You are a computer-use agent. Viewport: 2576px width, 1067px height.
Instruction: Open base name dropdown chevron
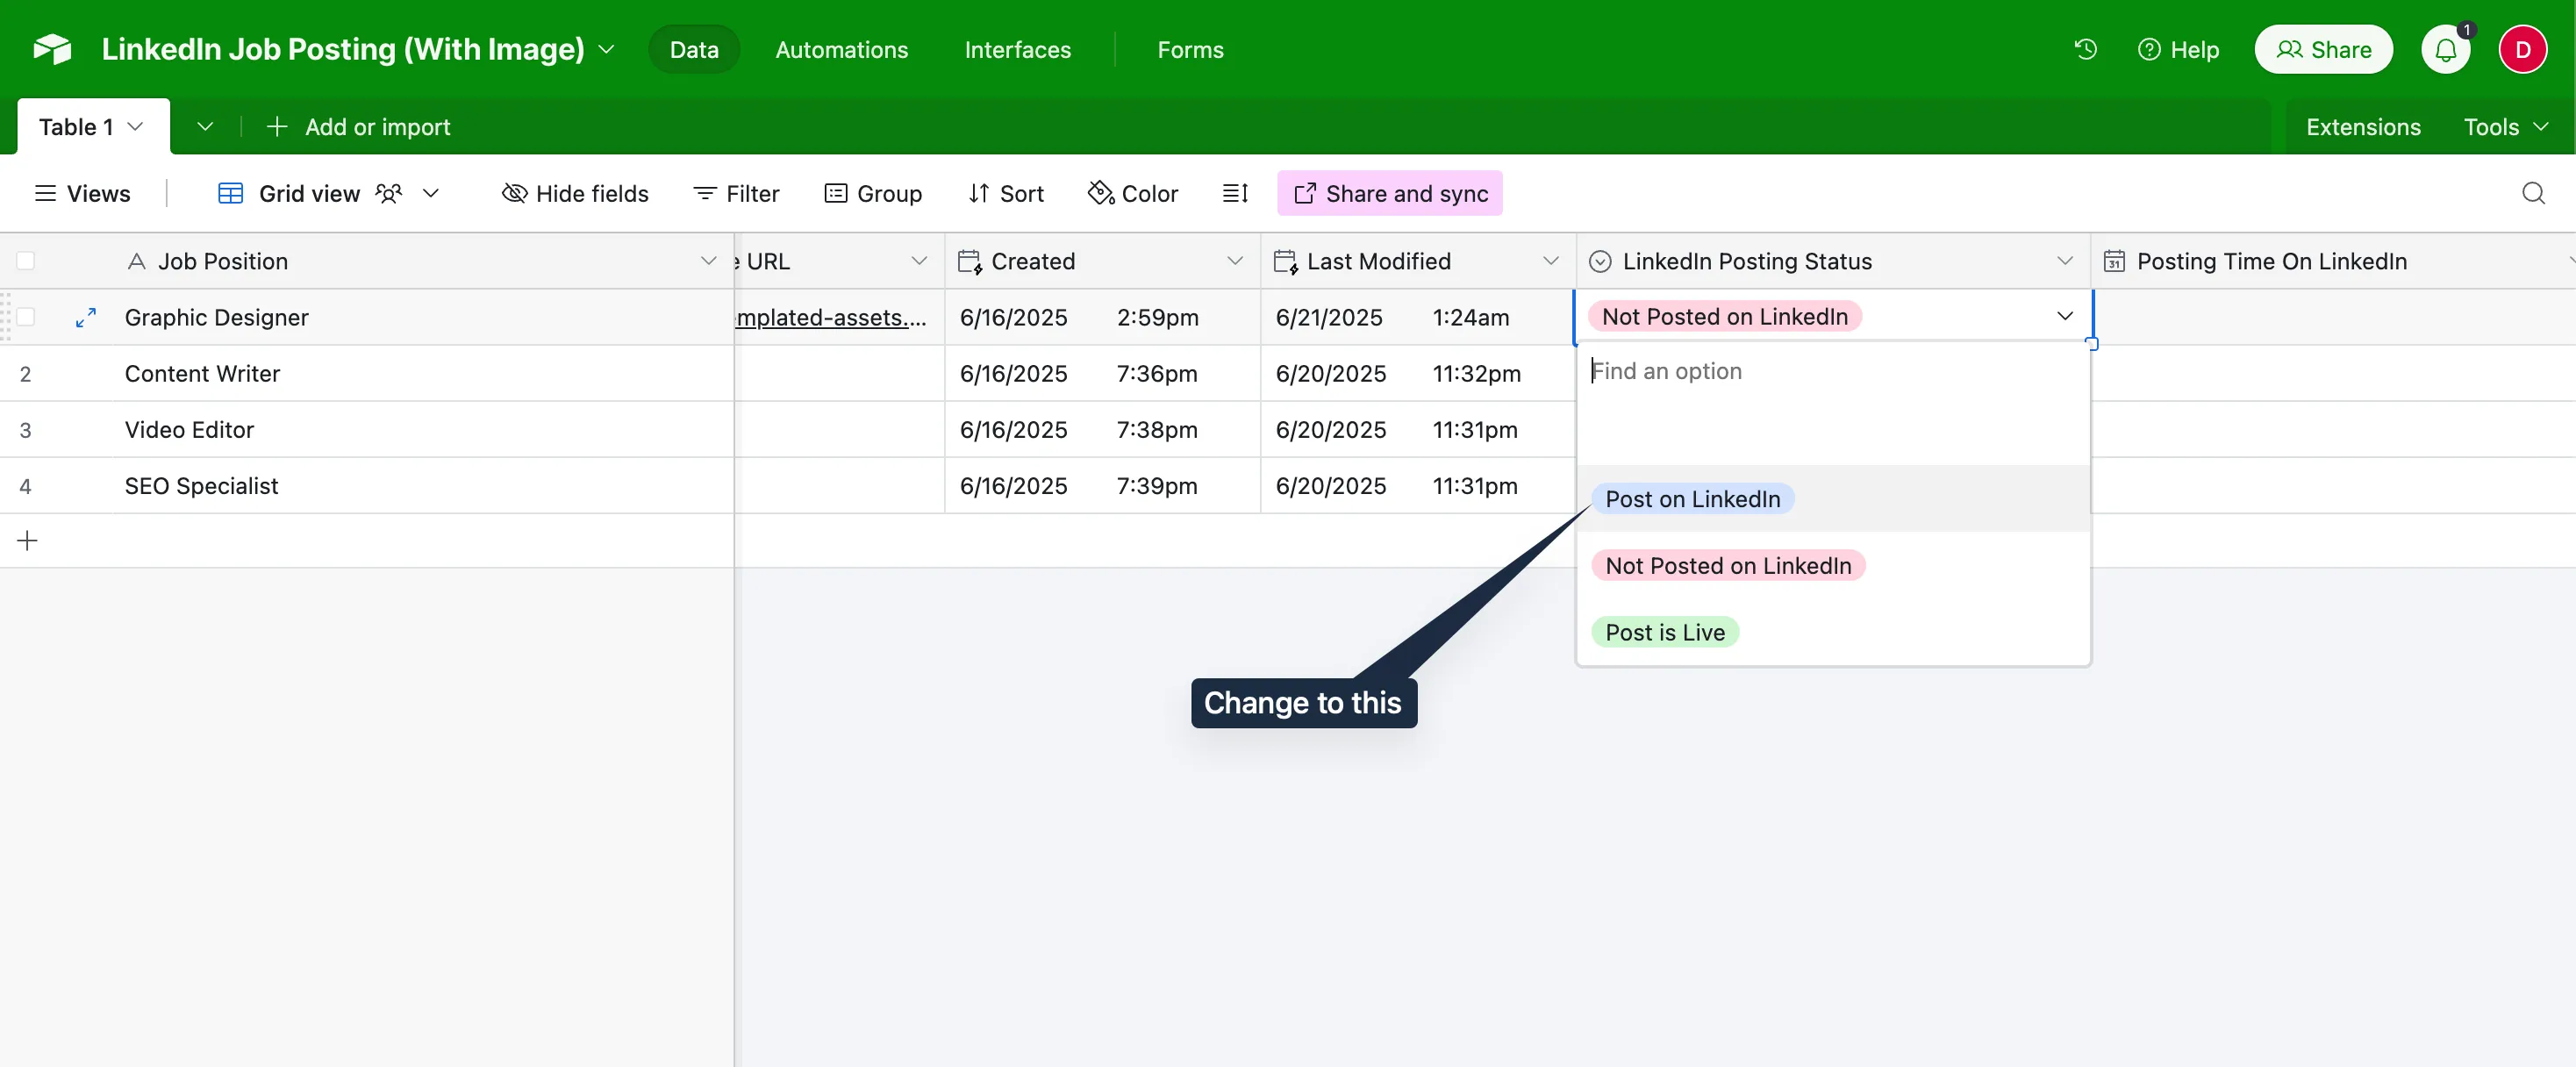[x=606, y=49]
